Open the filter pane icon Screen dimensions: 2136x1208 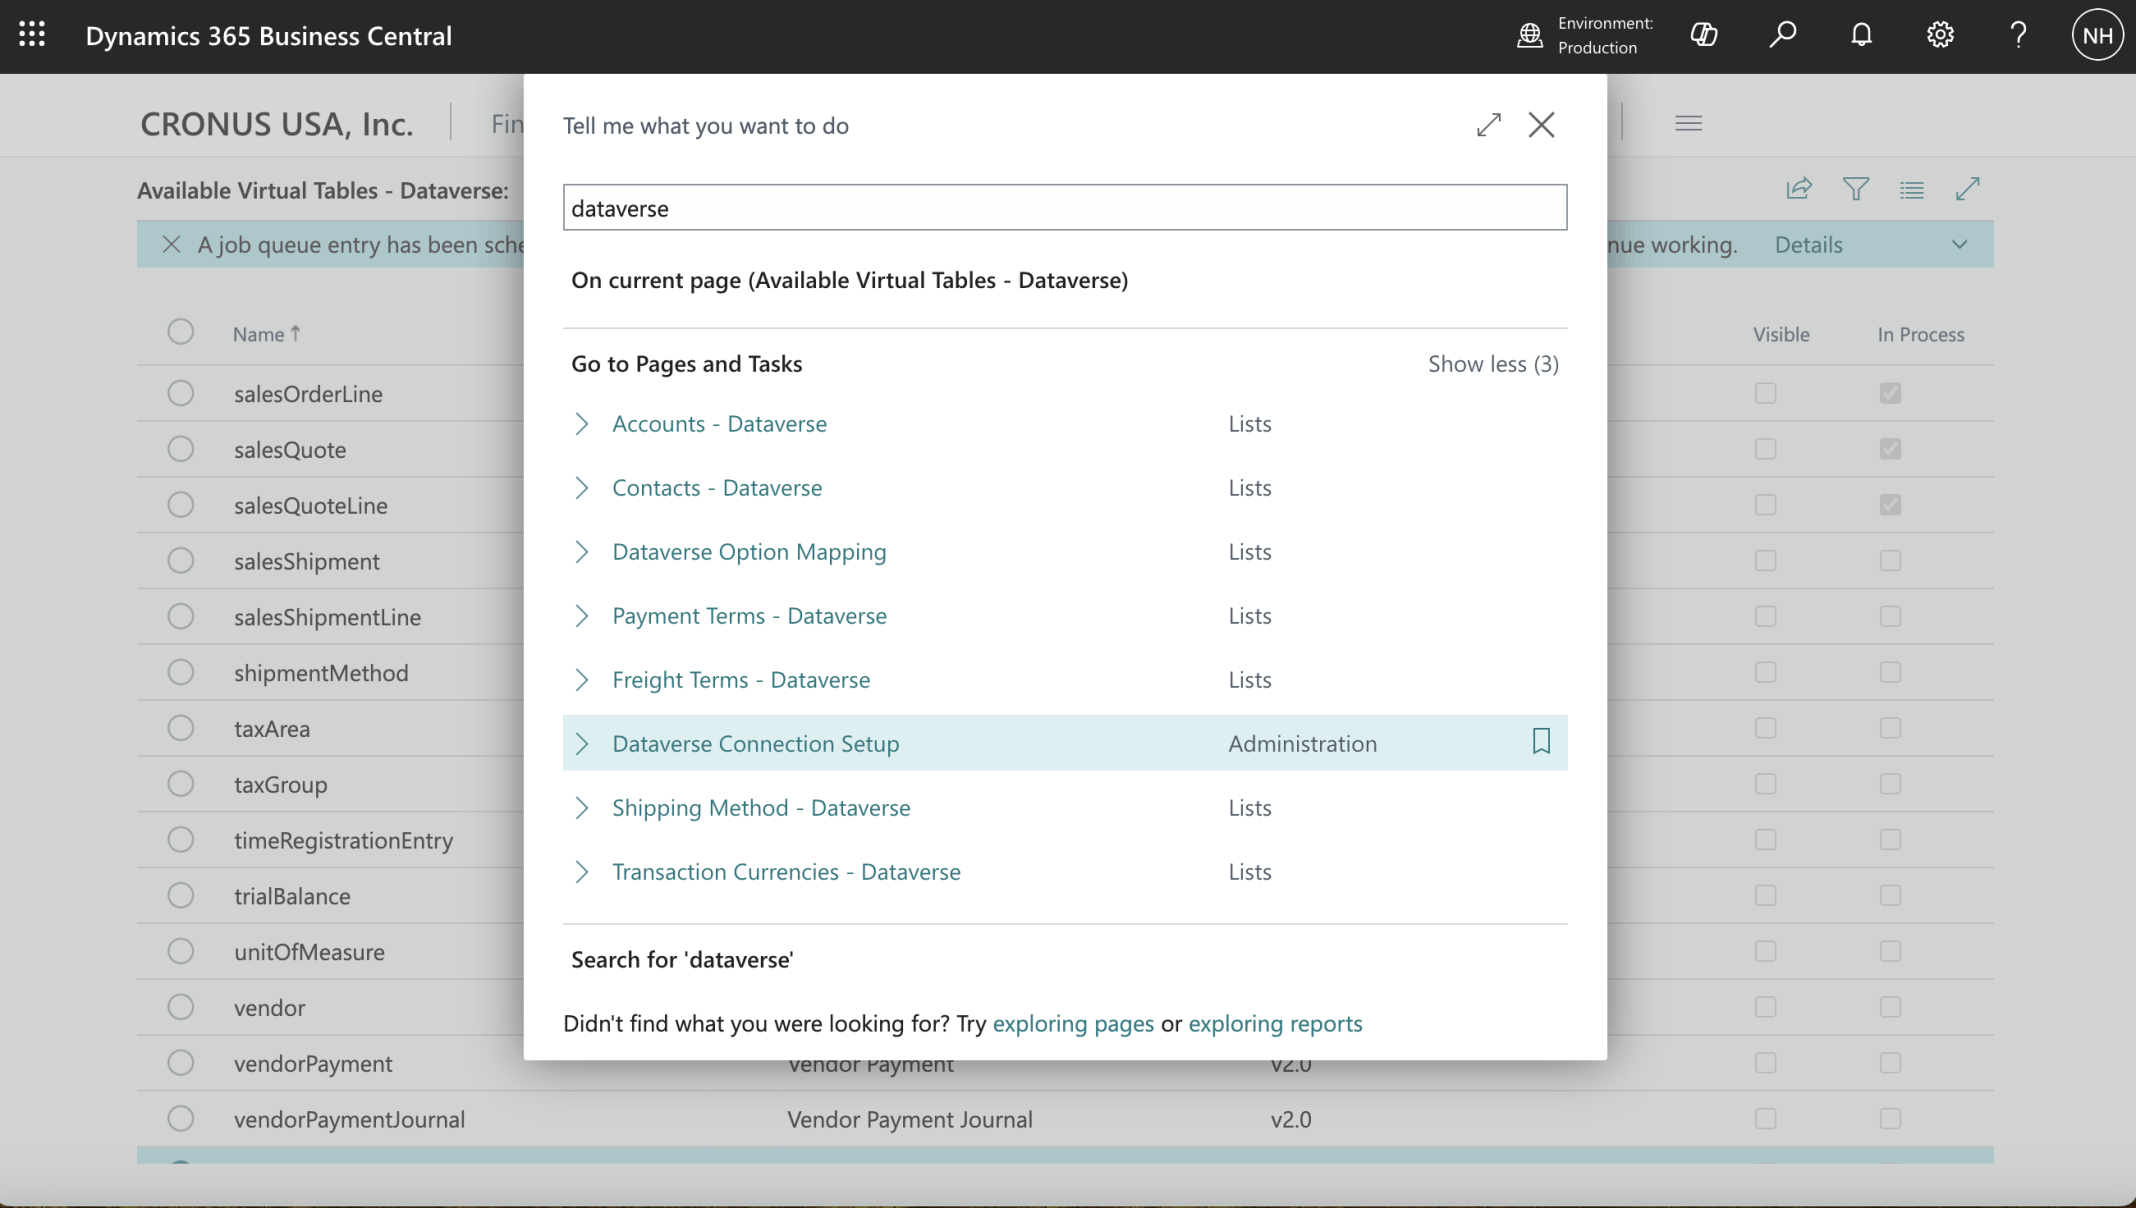coord(1856,189)
